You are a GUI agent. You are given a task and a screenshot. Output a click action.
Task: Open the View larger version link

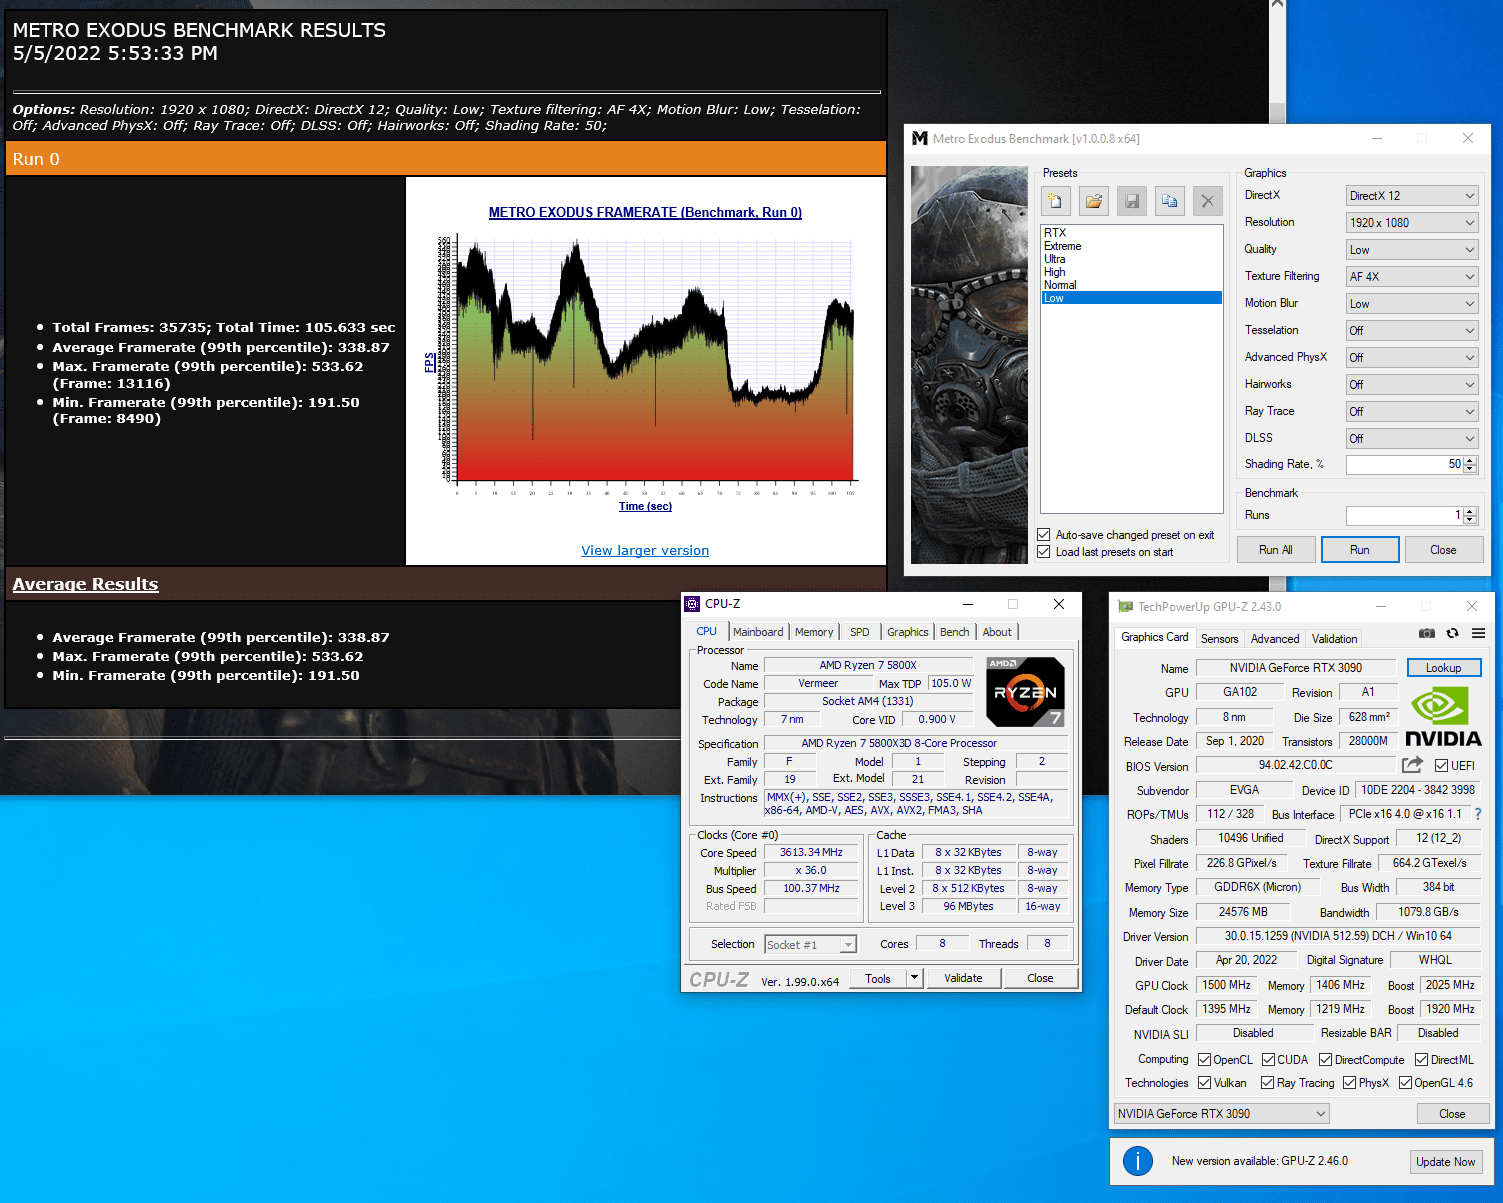point(645,551)
